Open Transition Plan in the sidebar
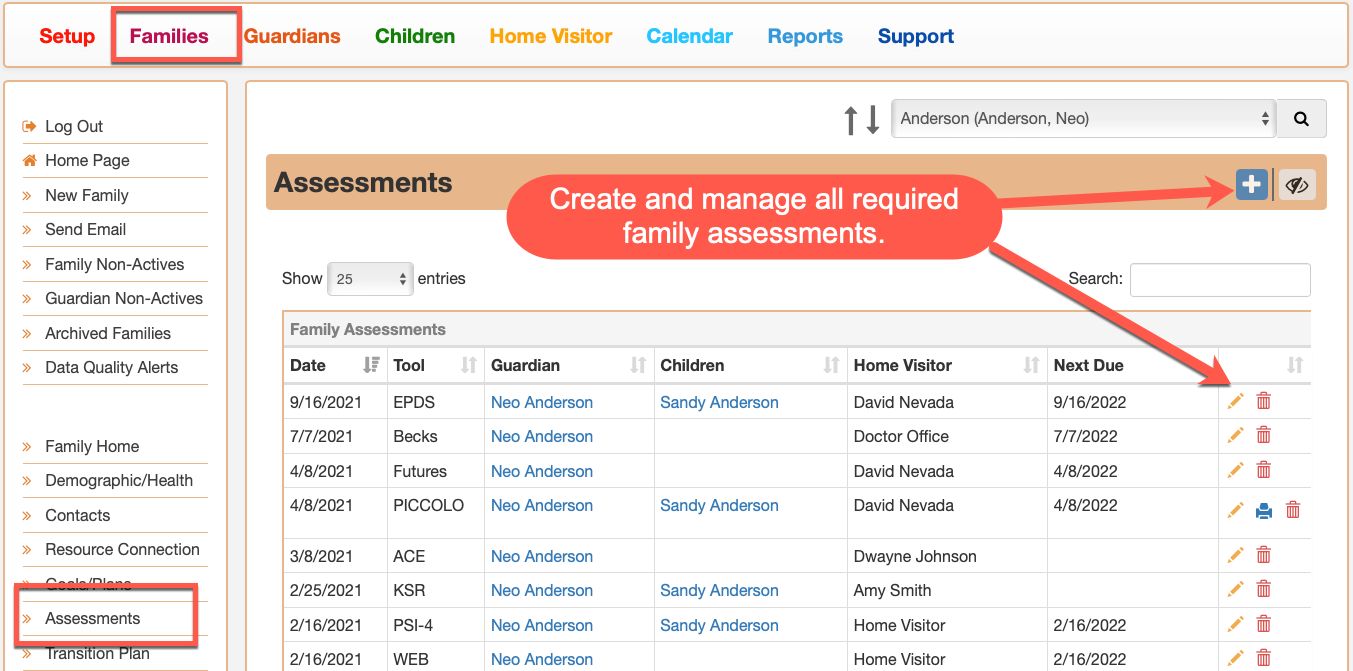The image size is (1353, 671). [x=97, y=653]
